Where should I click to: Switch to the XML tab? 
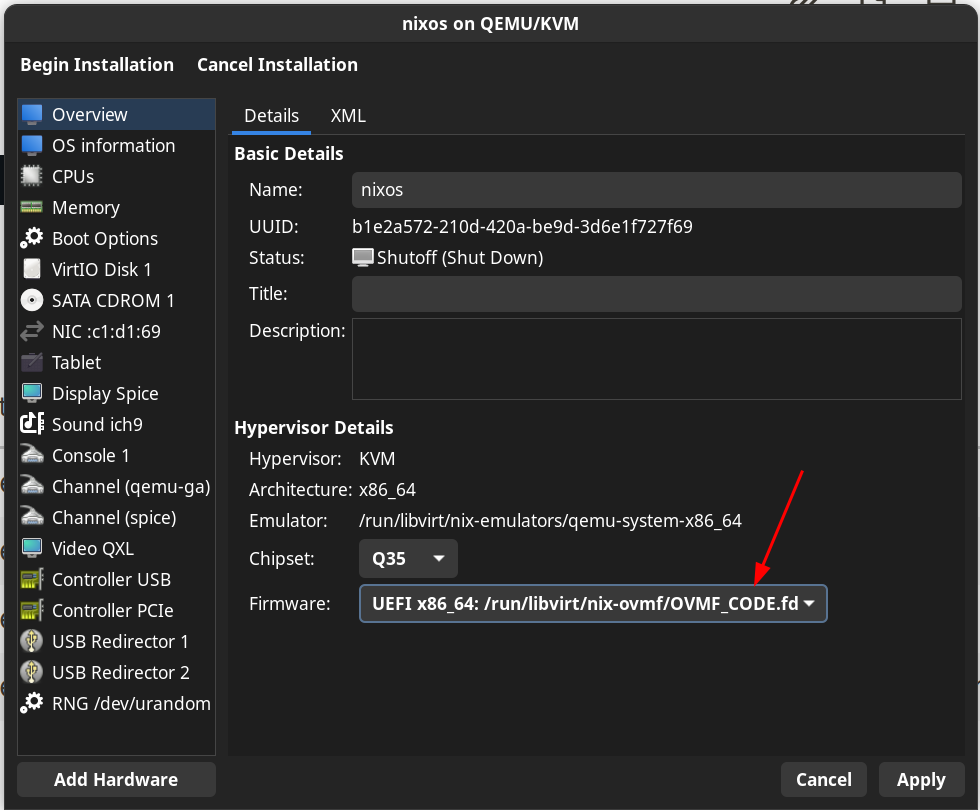(348, 116)
